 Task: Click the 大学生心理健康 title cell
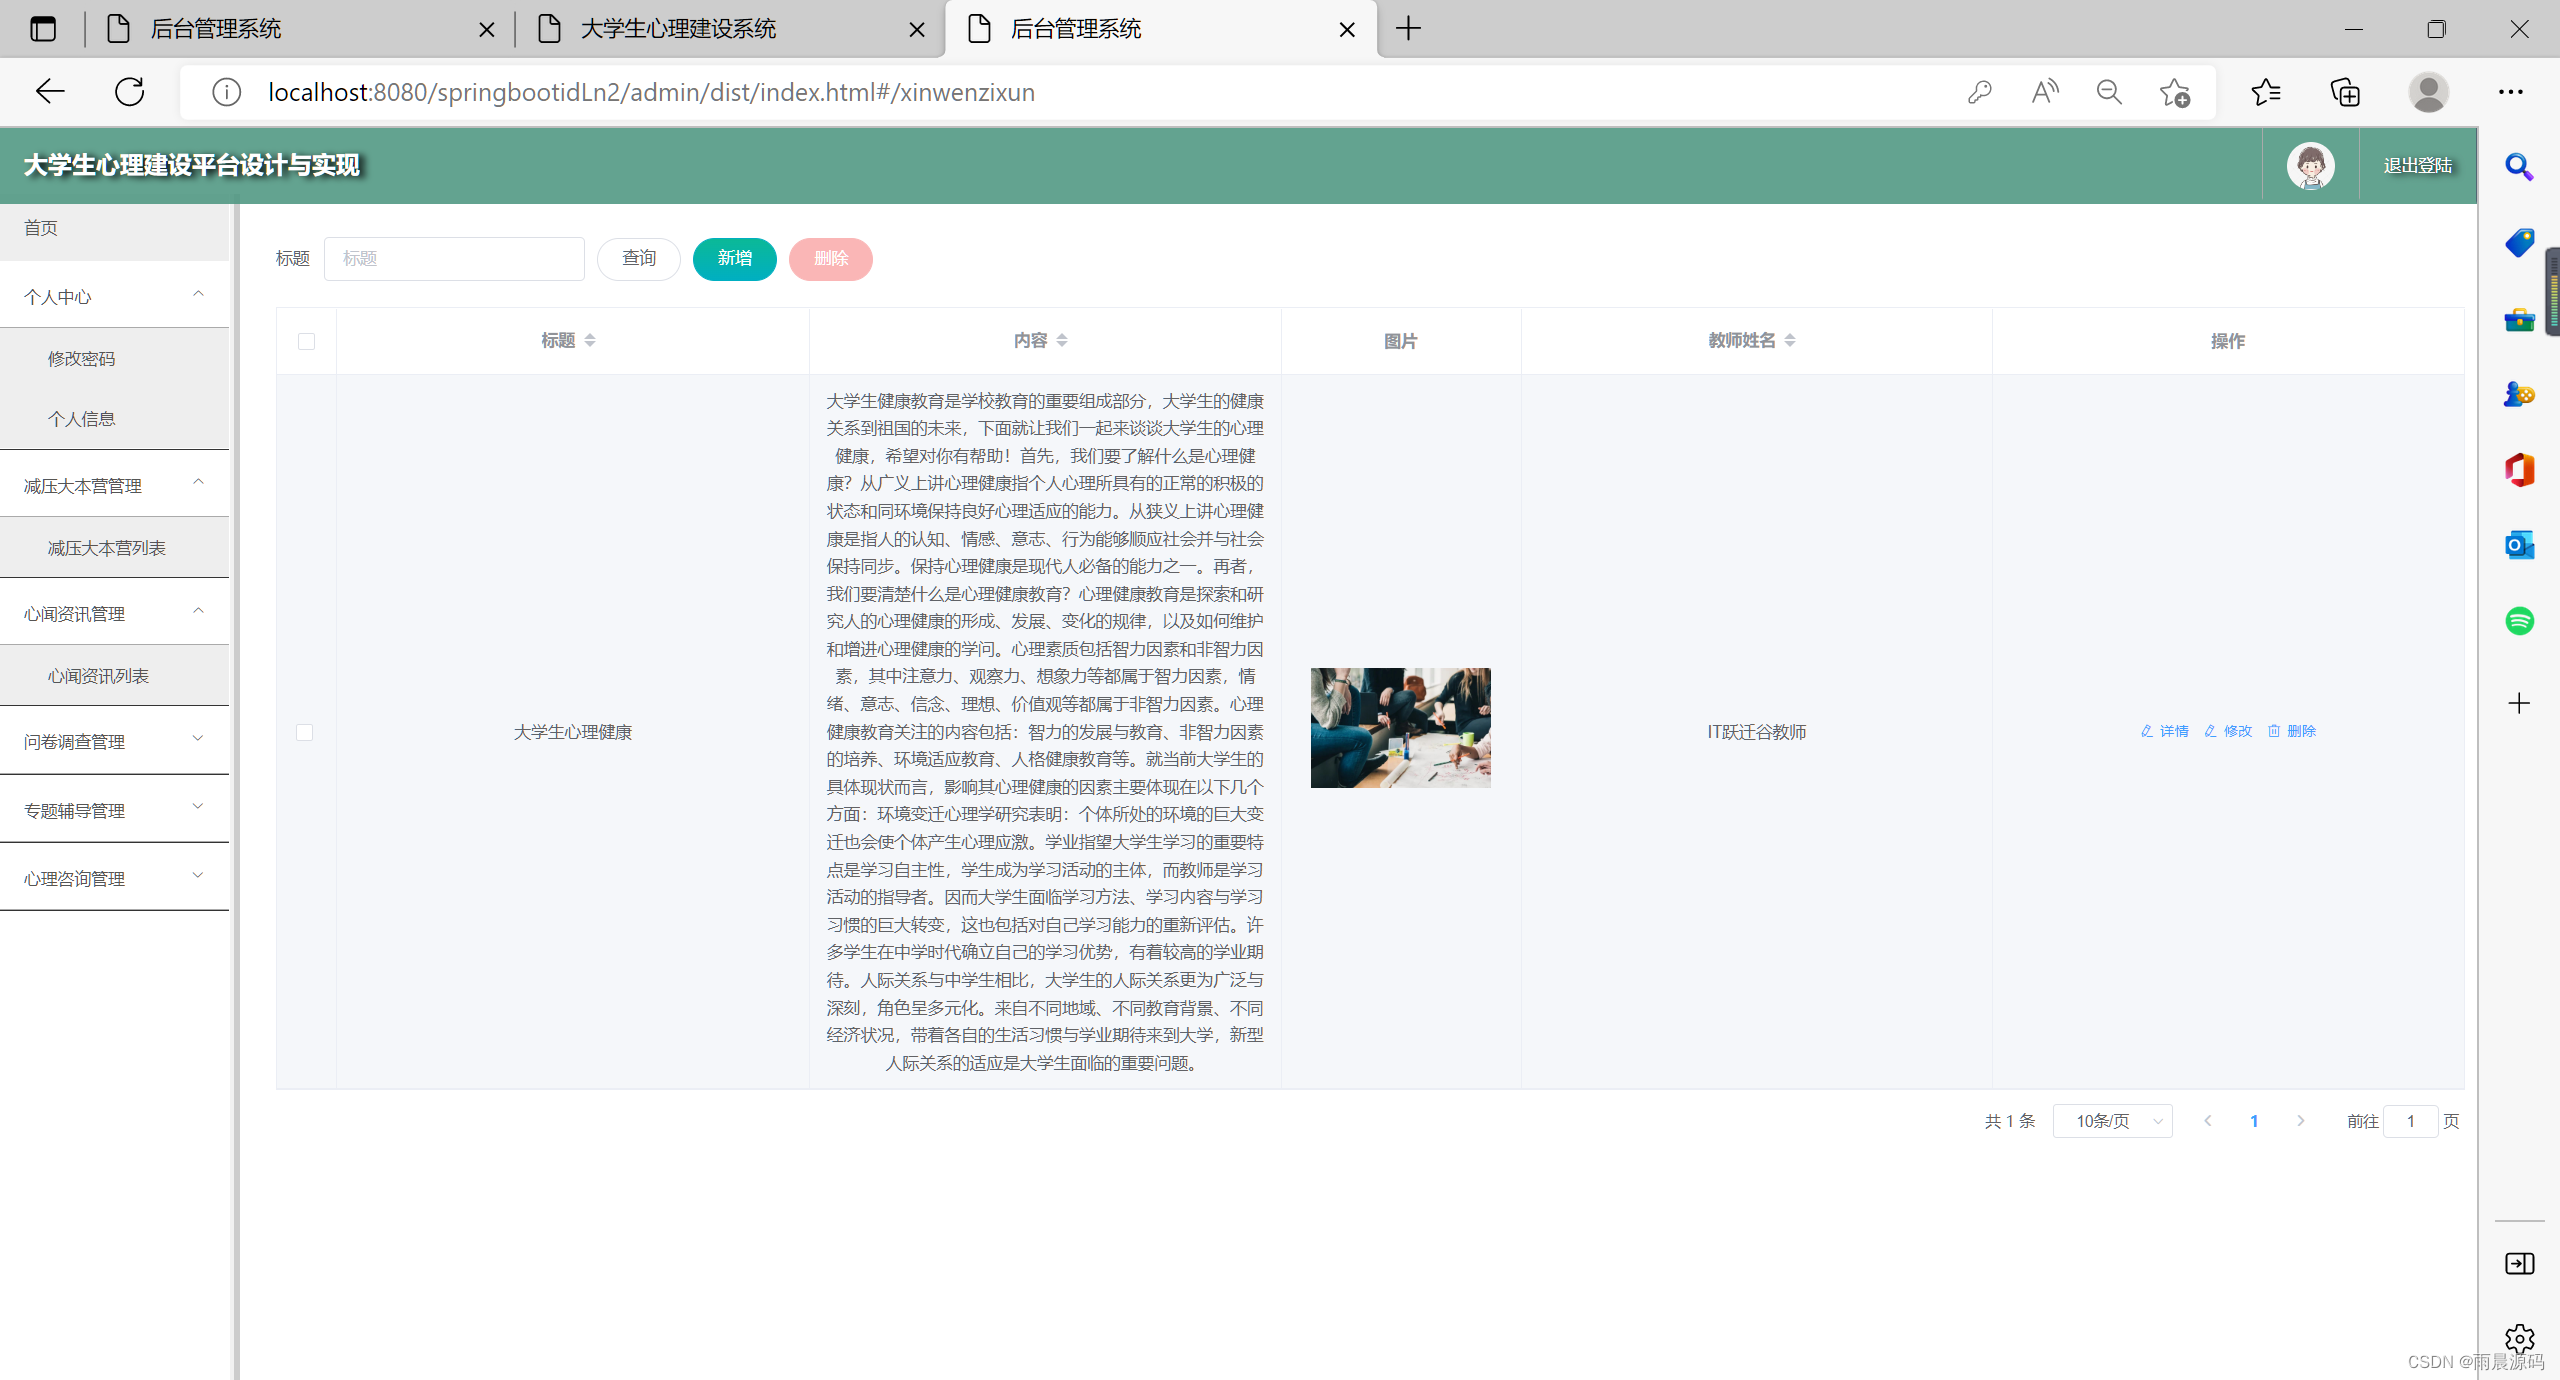572,732
